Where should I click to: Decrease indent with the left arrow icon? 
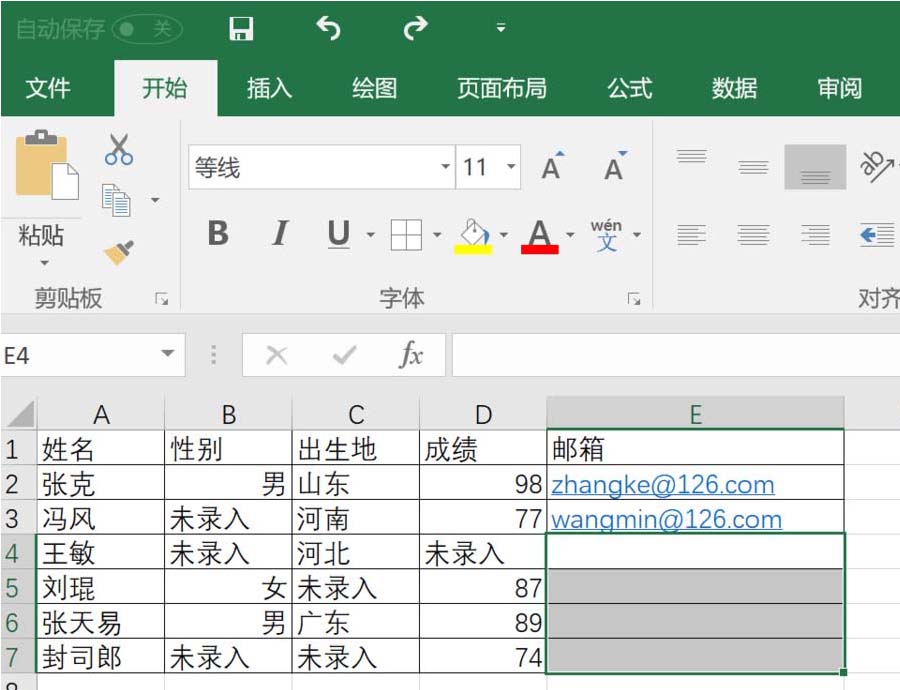tap(877, 235)
